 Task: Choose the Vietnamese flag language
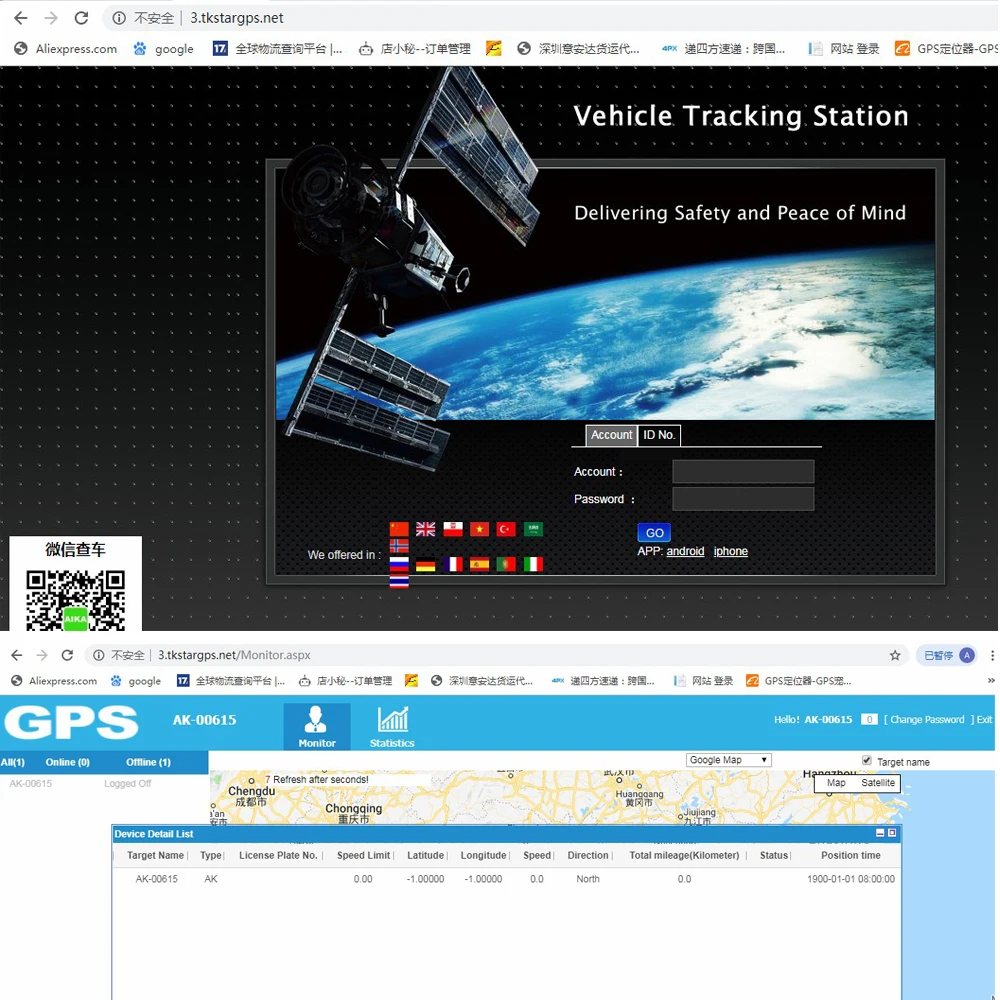pos(480,529)
